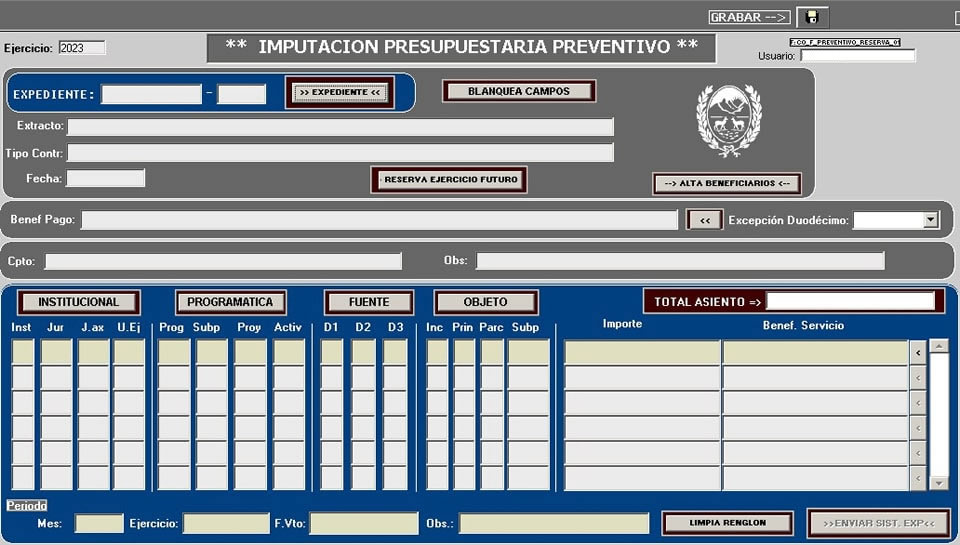Open the FUENTE section
The width and height of the screenshot is (960, 545).
coord(368,302)
